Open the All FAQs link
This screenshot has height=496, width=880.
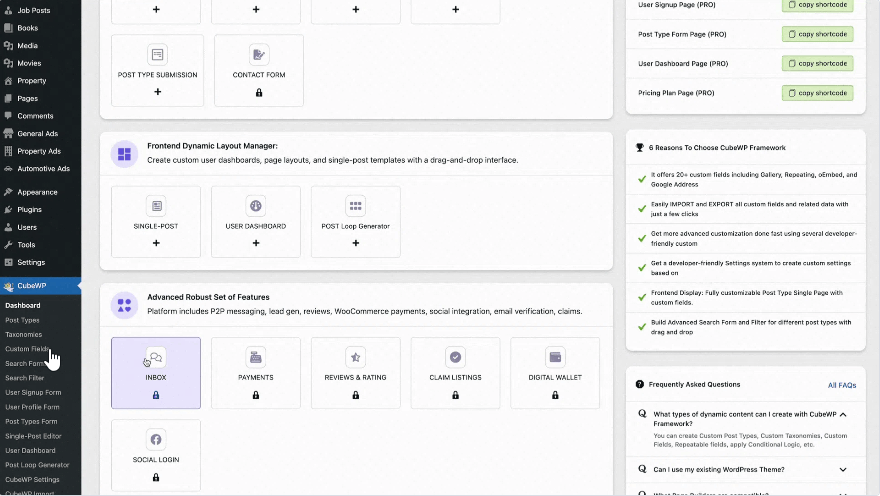click(x=841, y=384)
